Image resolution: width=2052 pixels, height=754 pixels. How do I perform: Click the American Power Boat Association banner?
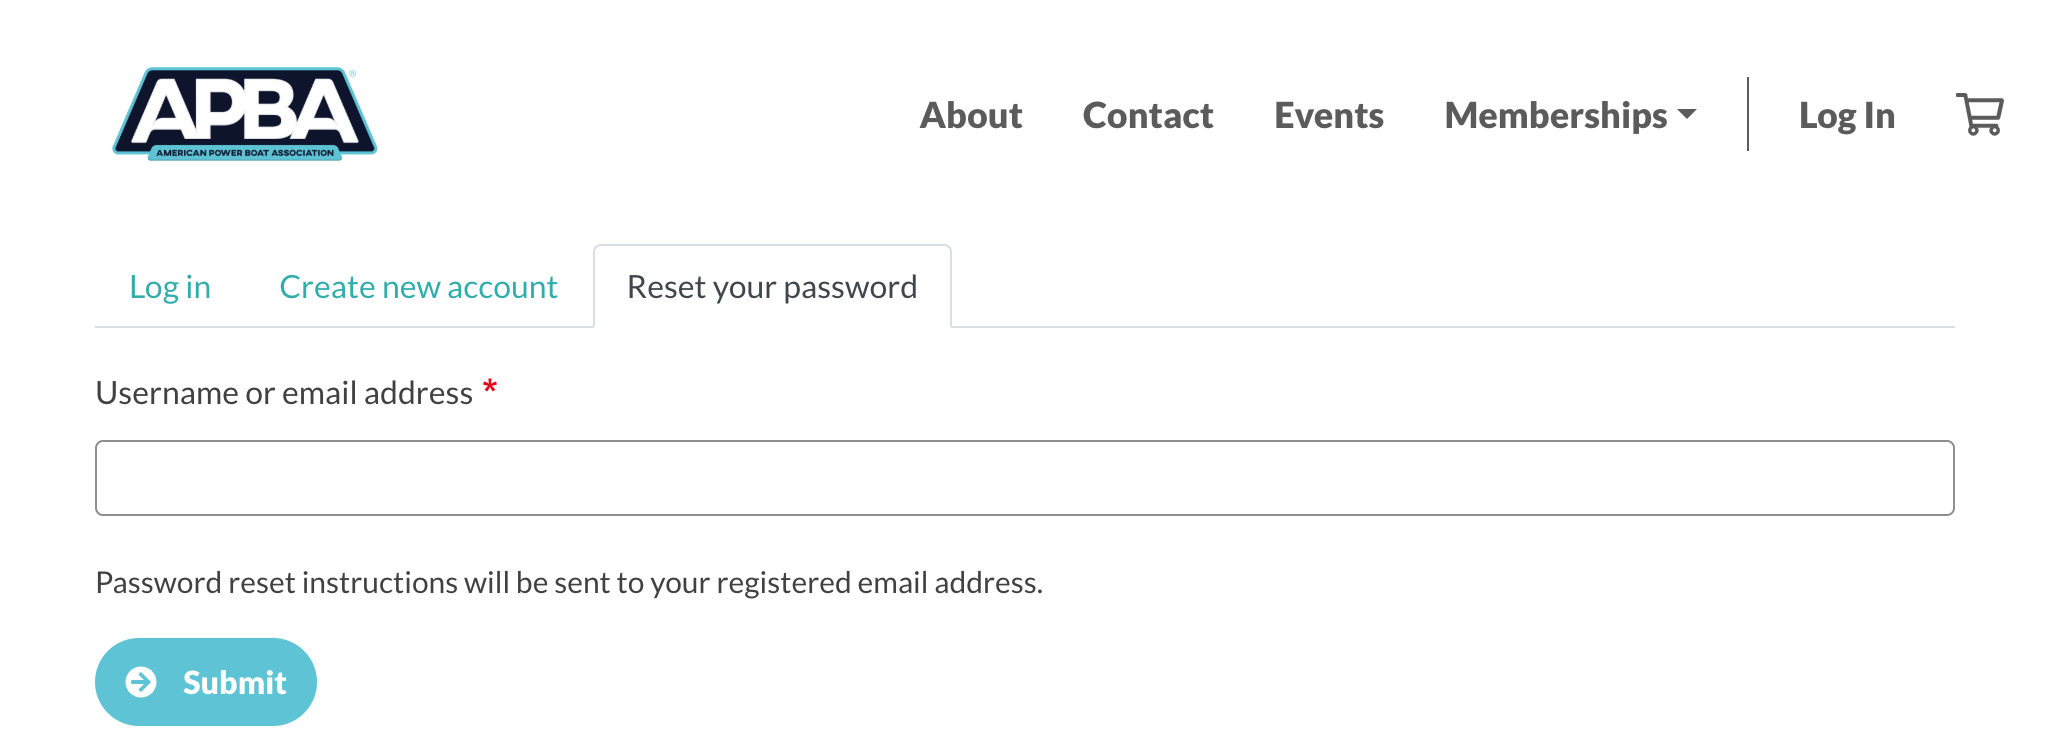tap(245, 152)
